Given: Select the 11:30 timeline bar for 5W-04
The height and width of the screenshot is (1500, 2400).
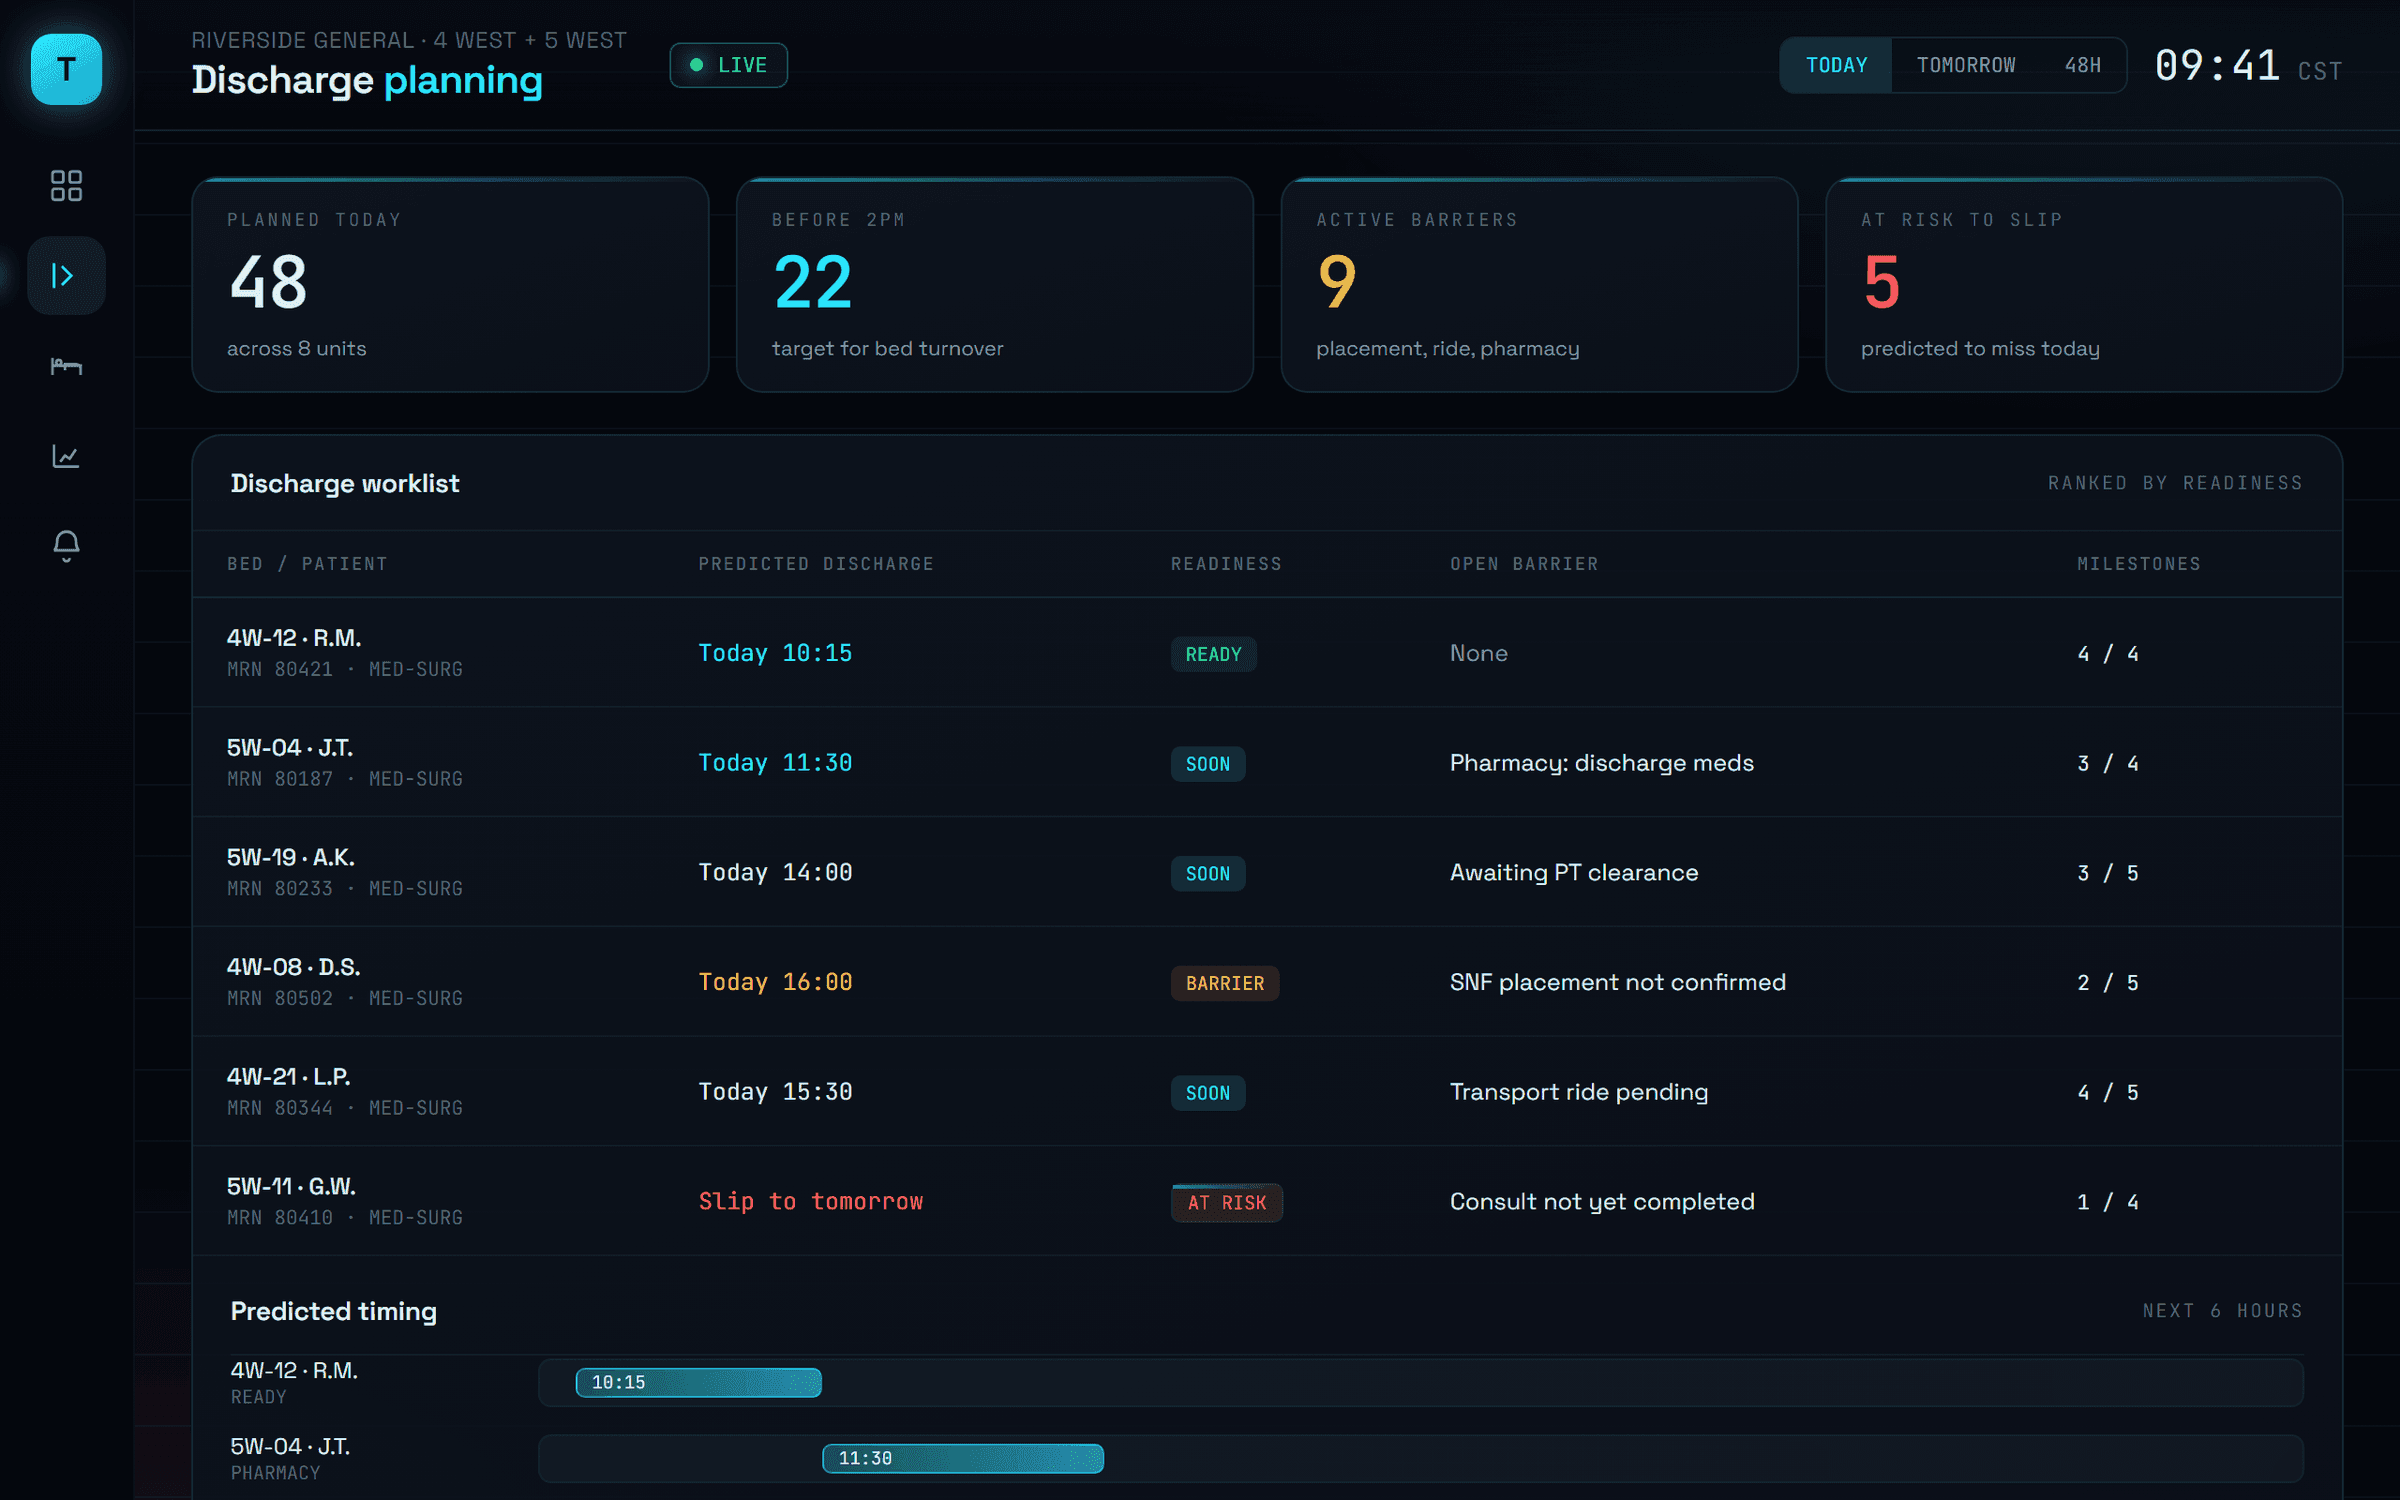Looking at the screenshot, I should [963, 1459].
